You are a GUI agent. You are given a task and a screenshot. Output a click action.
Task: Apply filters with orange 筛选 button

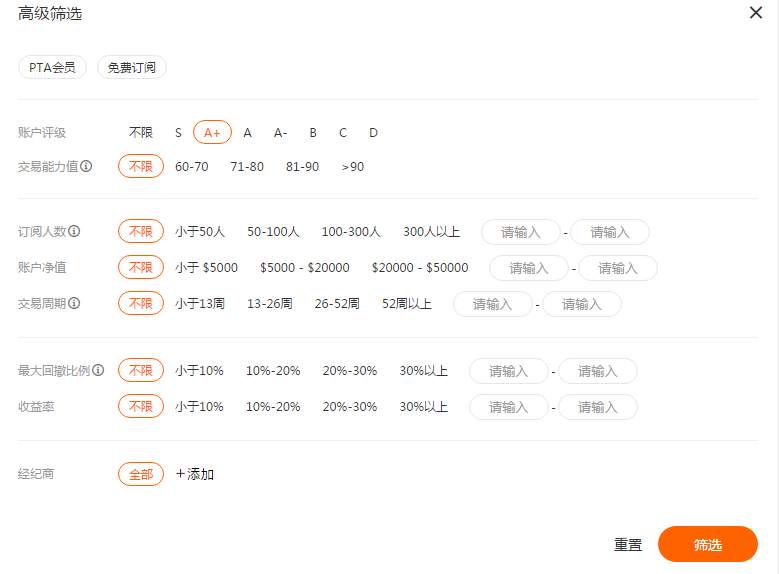[707, 545]
